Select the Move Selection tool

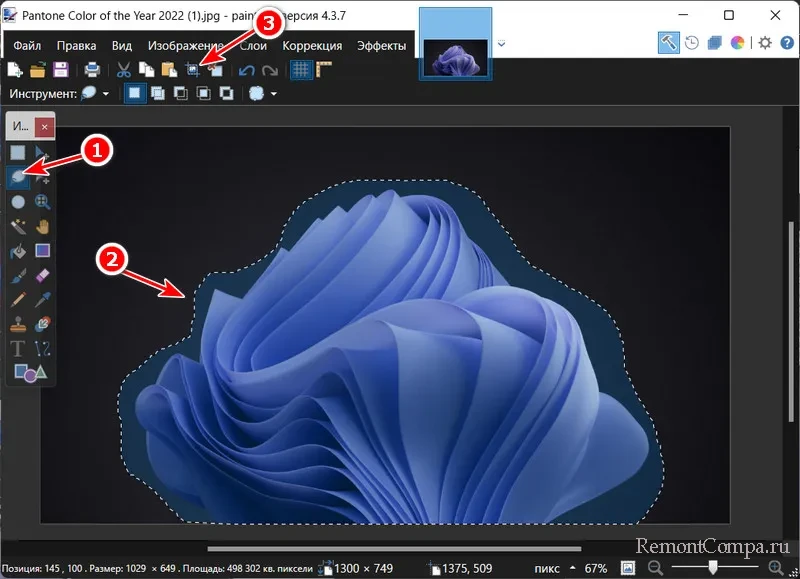[42, 177]
